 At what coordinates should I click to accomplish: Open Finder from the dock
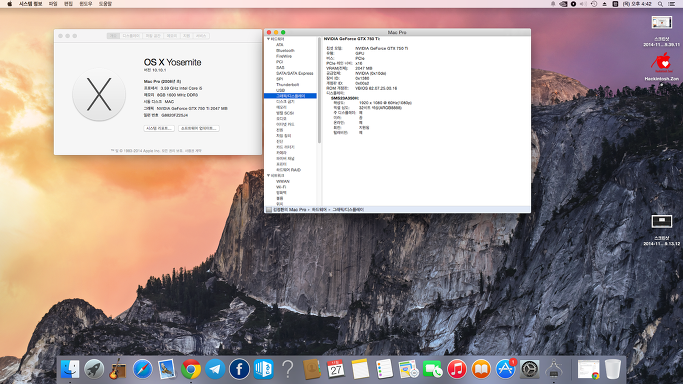pyautogui.click(x=70, y=369)
